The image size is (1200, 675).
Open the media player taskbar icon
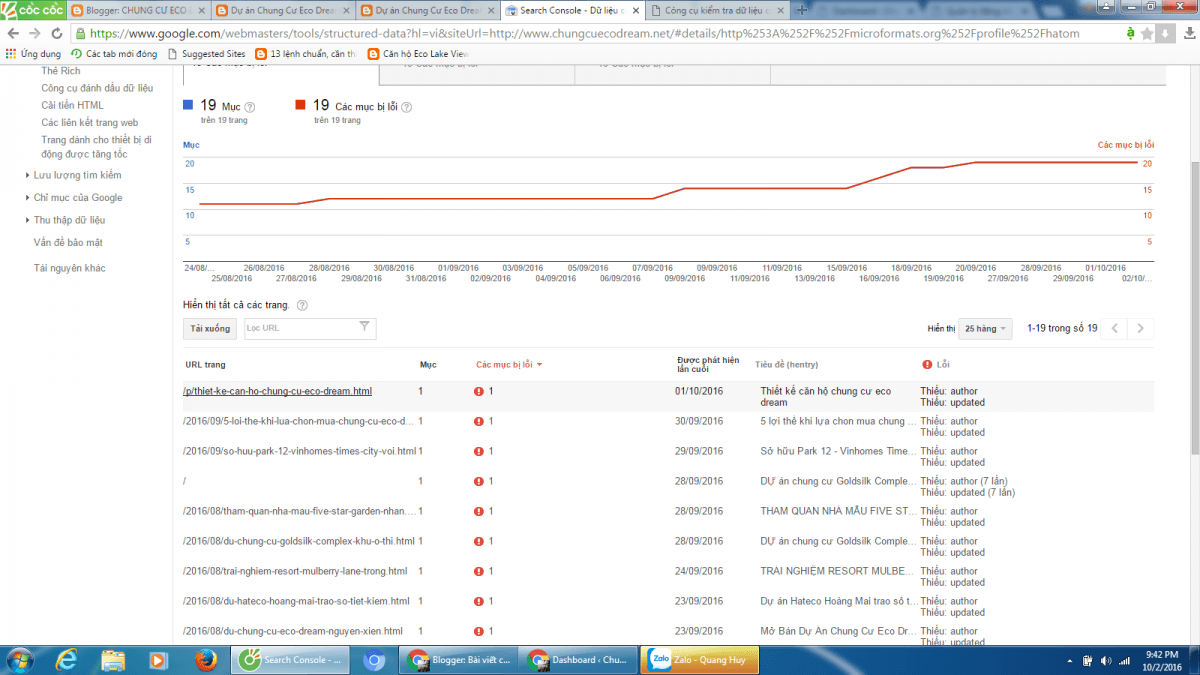(157, 660)
